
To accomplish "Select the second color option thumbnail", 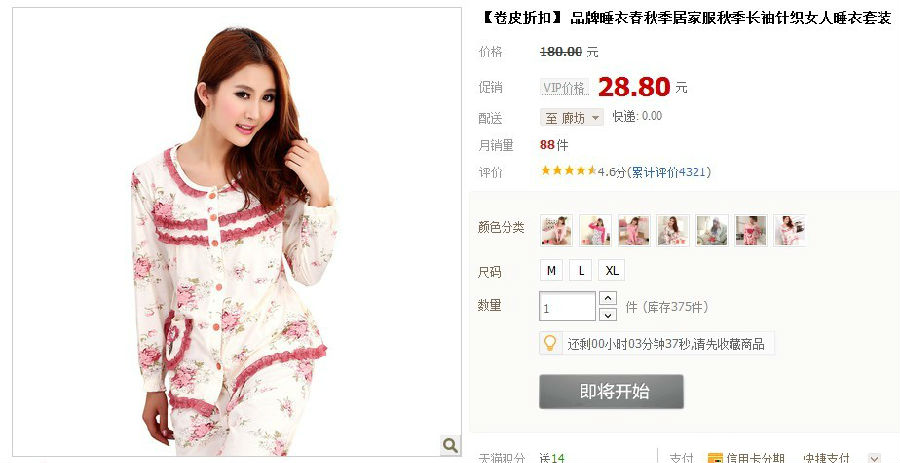I will tap(595, 230).
